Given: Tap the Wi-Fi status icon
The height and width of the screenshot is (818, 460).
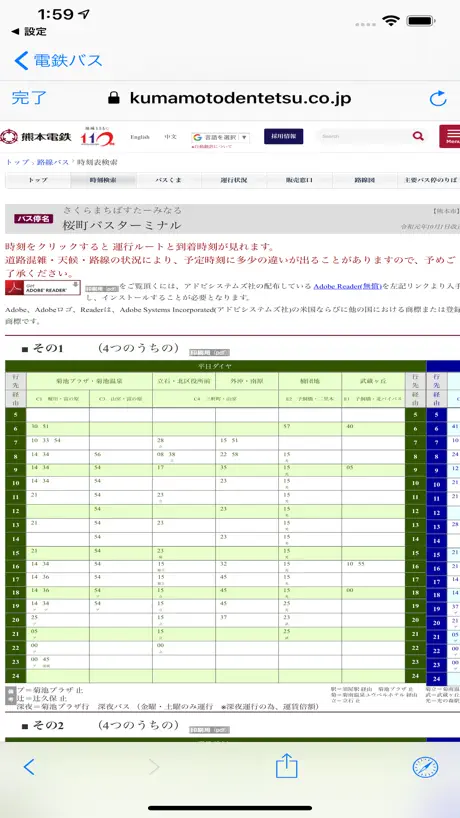Looking at the screenshot, I should click(x=391, y=21).
